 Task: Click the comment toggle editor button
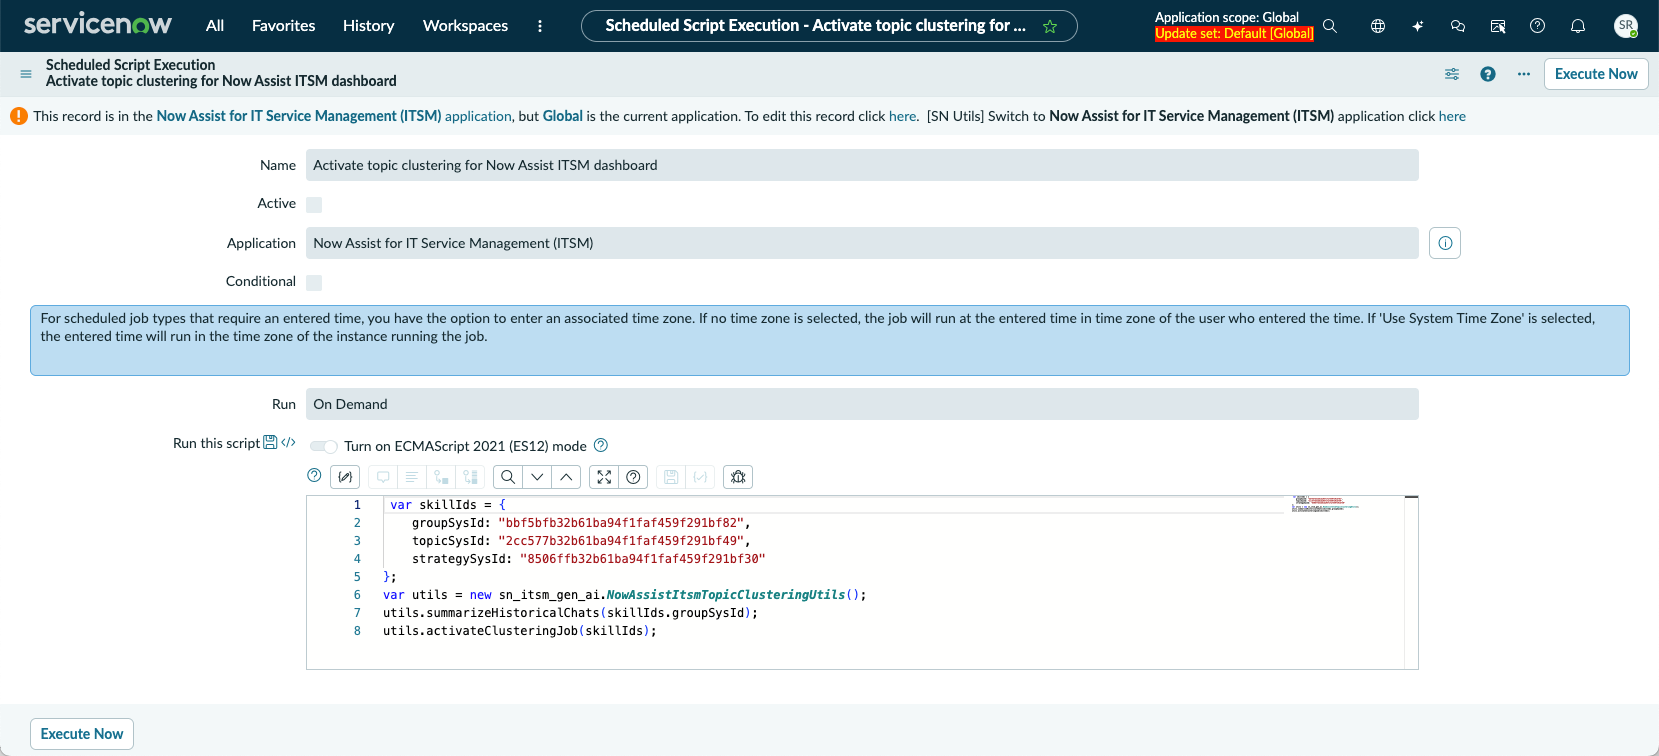click(383, 477)
